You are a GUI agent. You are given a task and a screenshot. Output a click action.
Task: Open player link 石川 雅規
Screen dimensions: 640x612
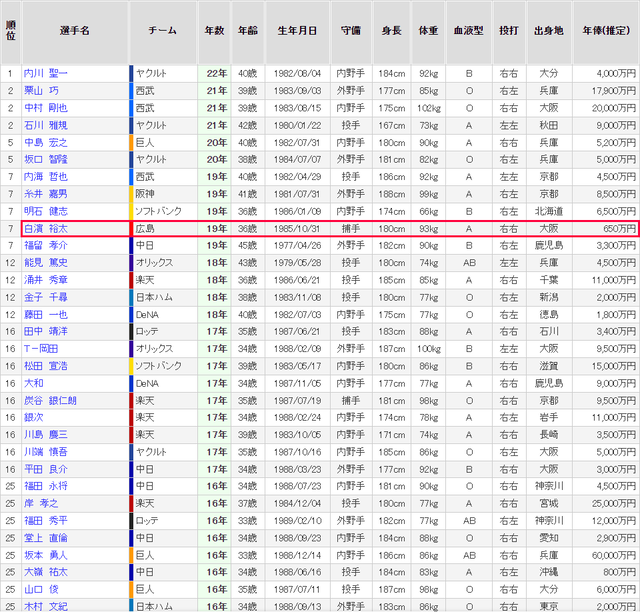click(46, 125)
